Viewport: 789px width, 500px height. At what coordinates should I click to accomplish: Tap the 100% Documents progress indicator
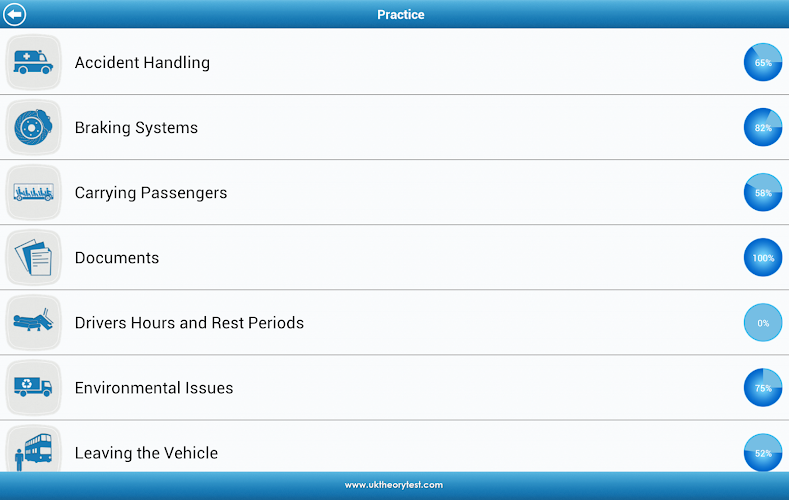click(763, 258)
